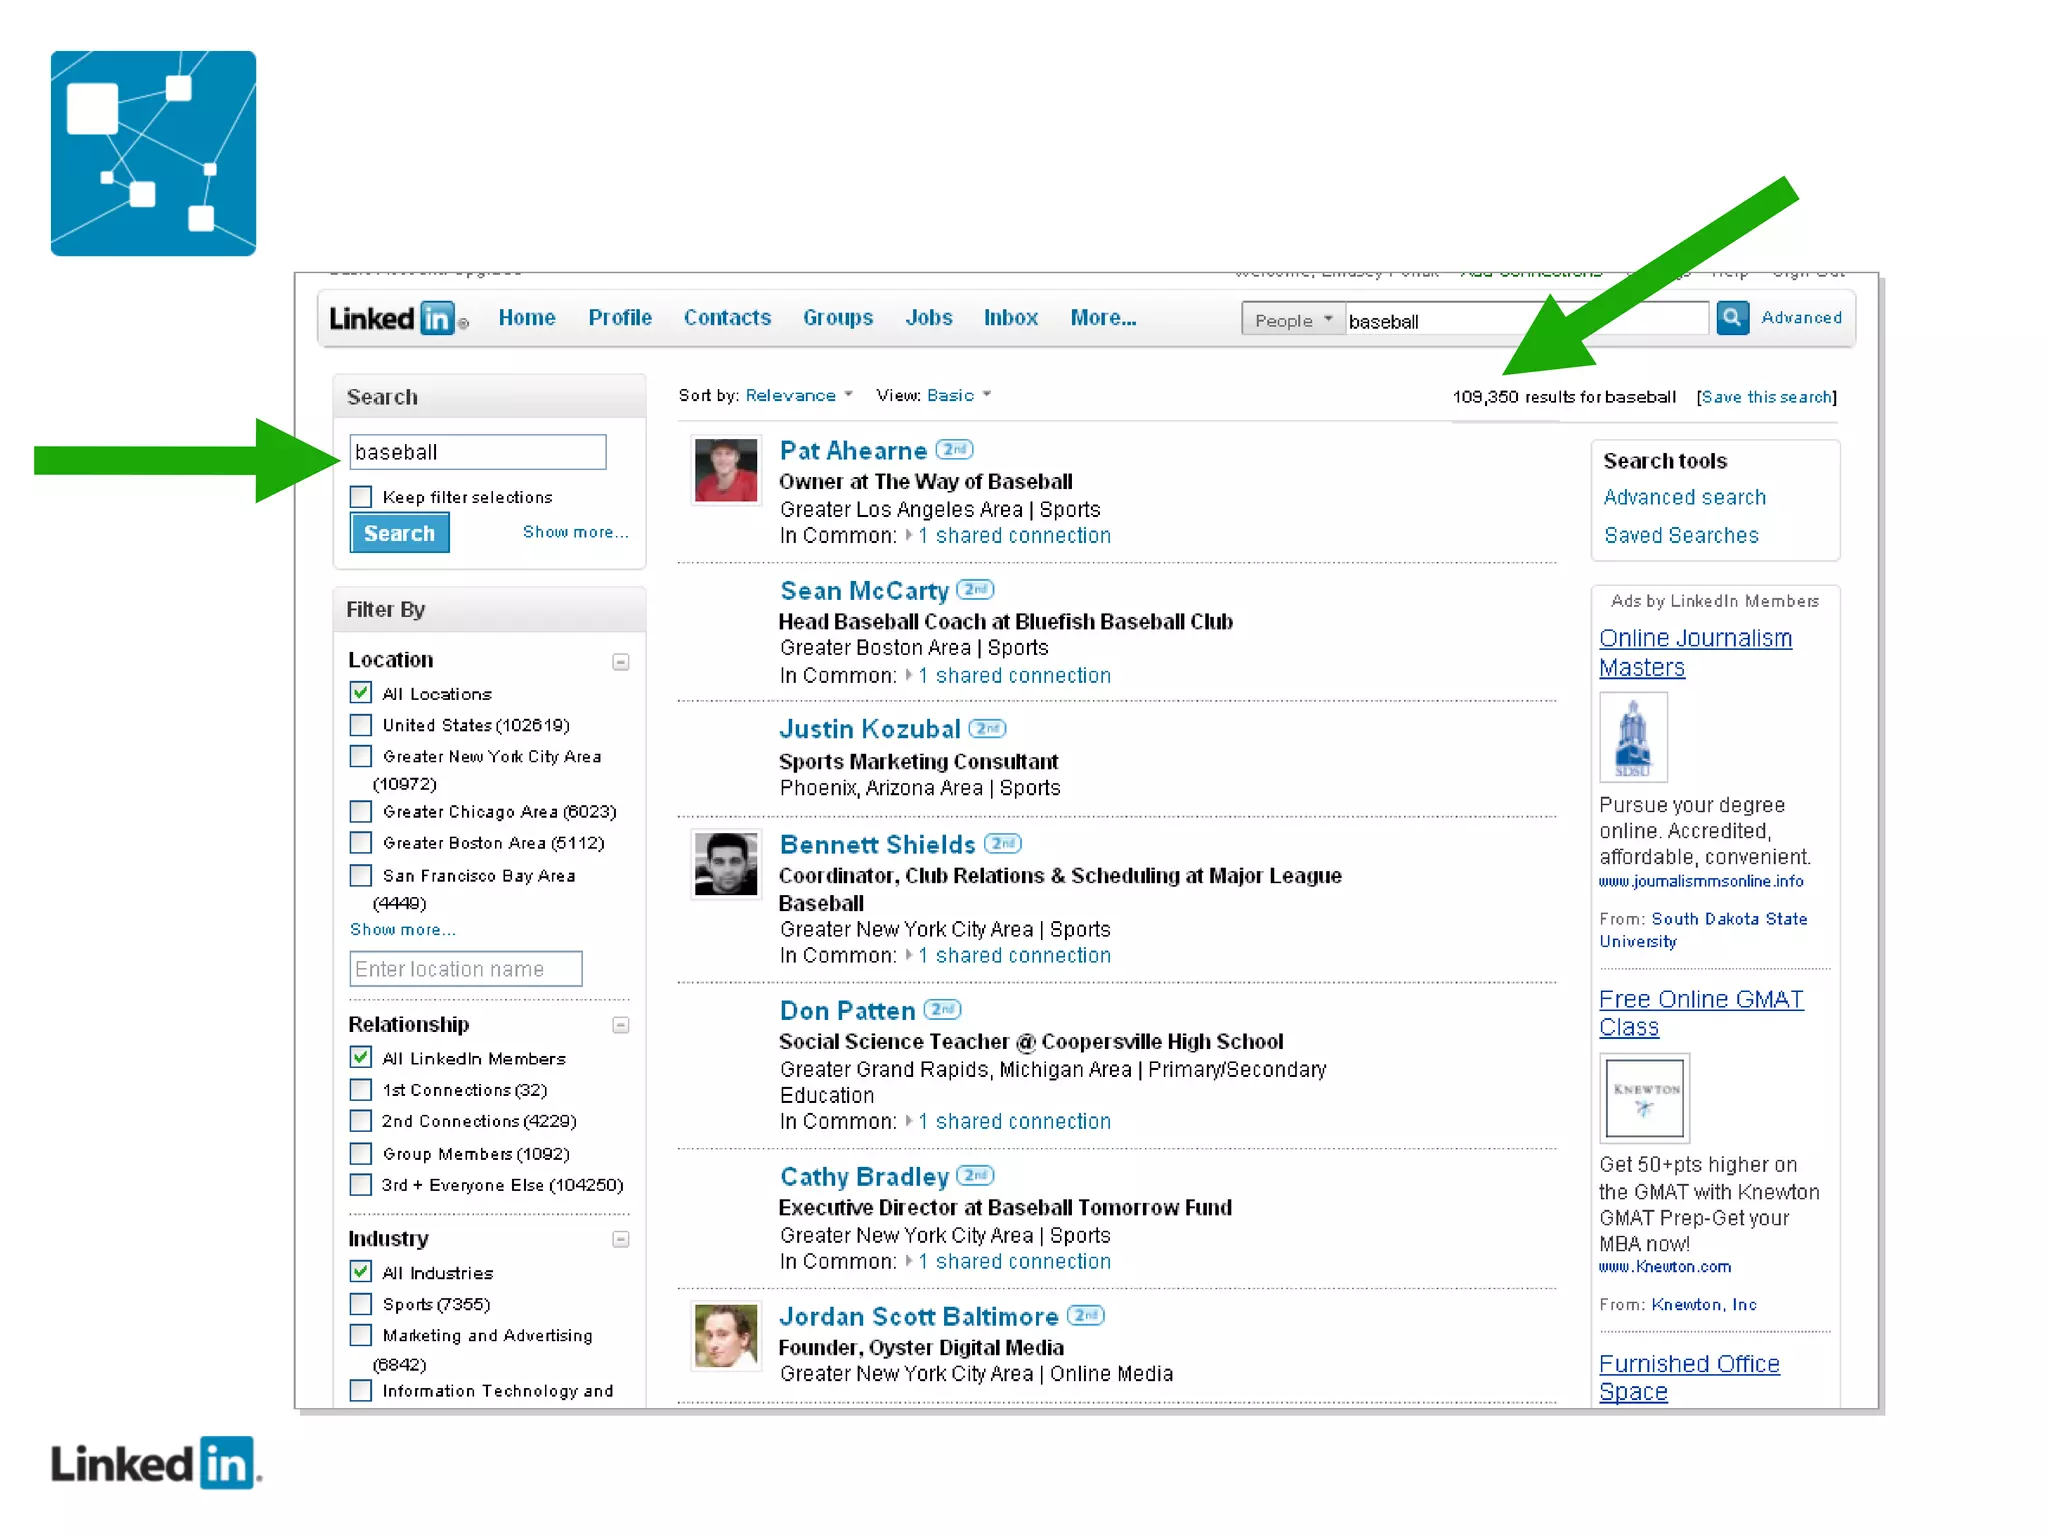Open the People search type dropdown
The image size is (2048, 1536).
point(1292,320)
